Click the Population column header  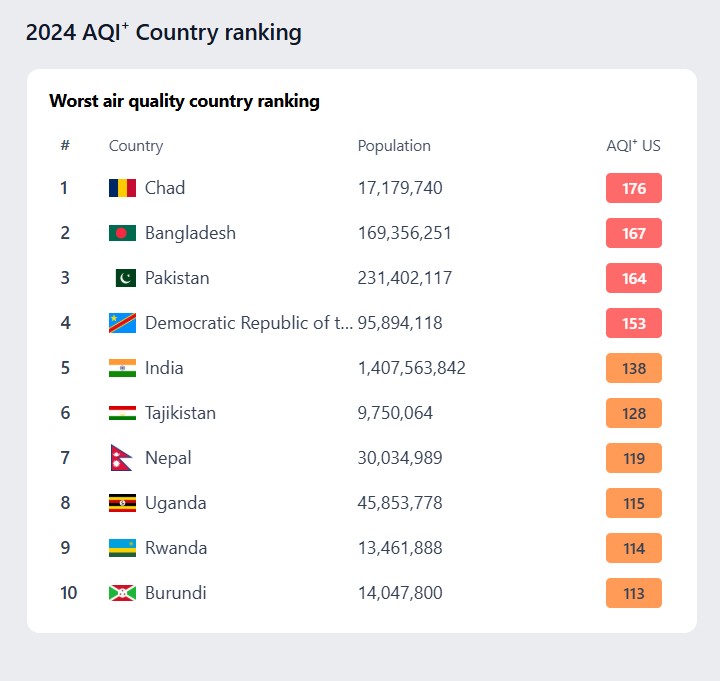(x=394, y=146)
